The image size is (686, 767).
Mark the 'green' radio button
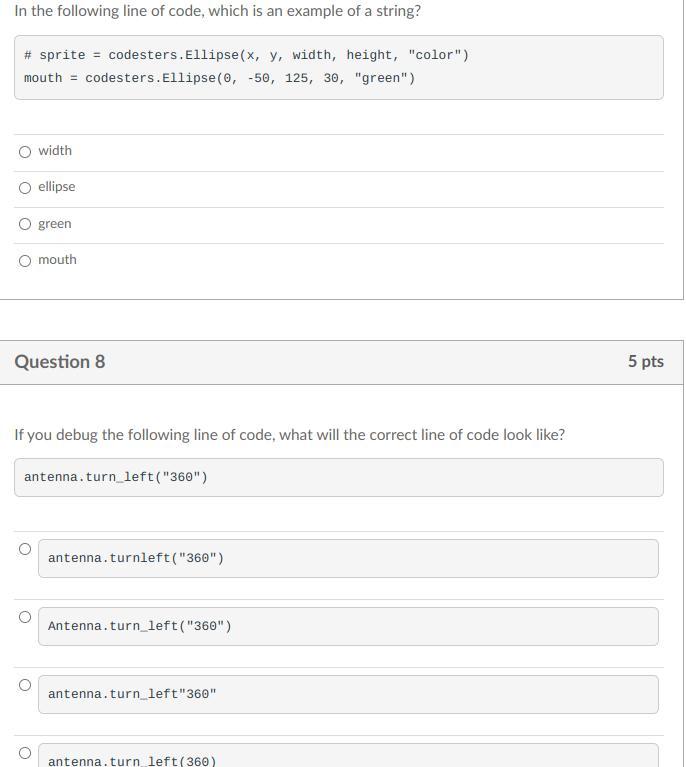25,224
